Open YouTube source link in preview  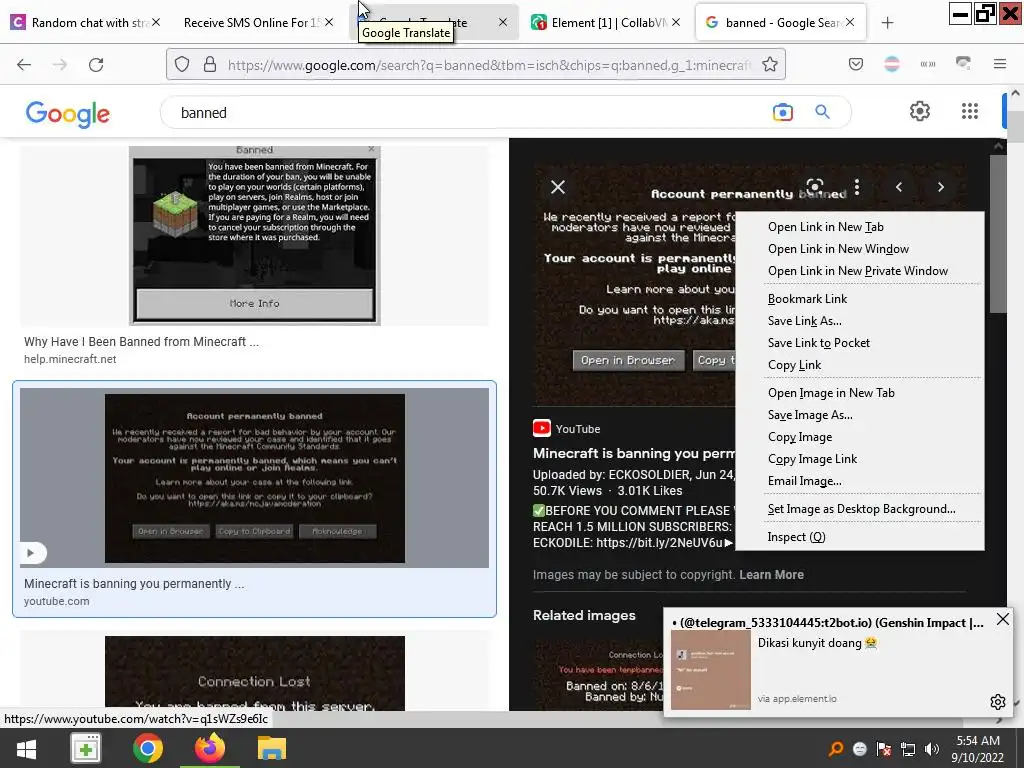(x=566, y=429)
